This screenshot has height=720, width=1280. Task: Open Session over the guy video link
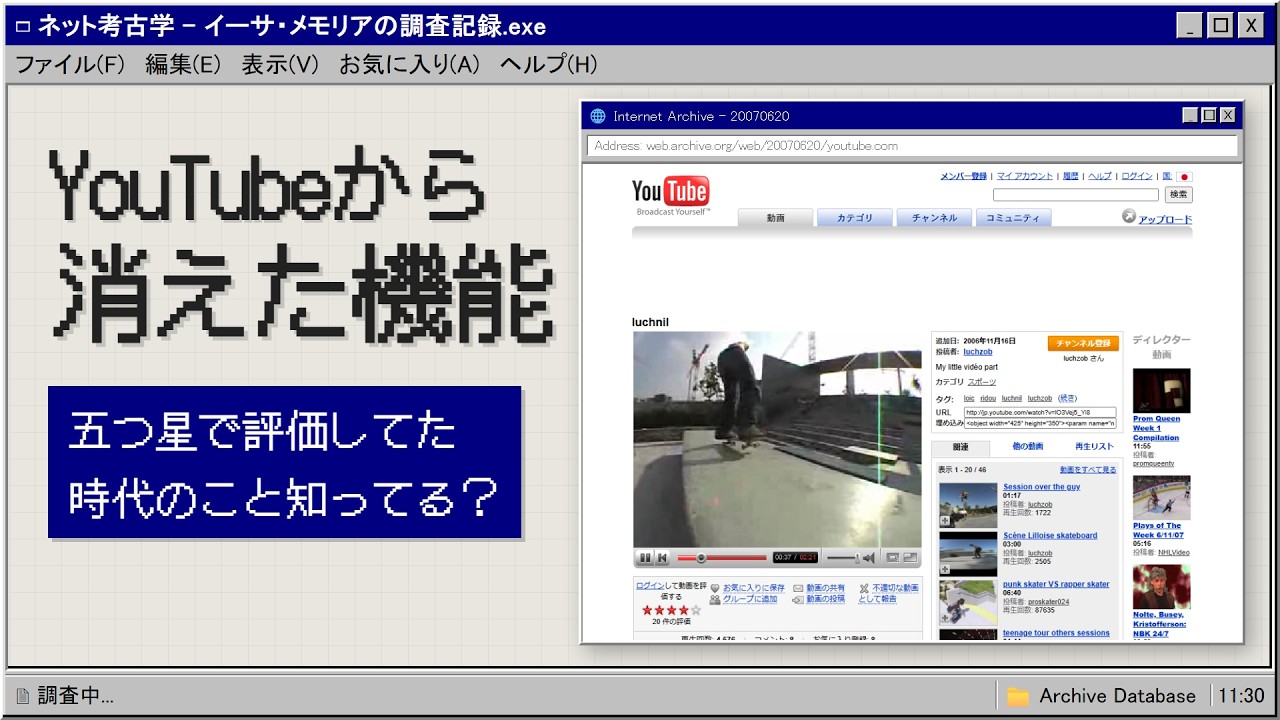click(x=1042, y=487)
